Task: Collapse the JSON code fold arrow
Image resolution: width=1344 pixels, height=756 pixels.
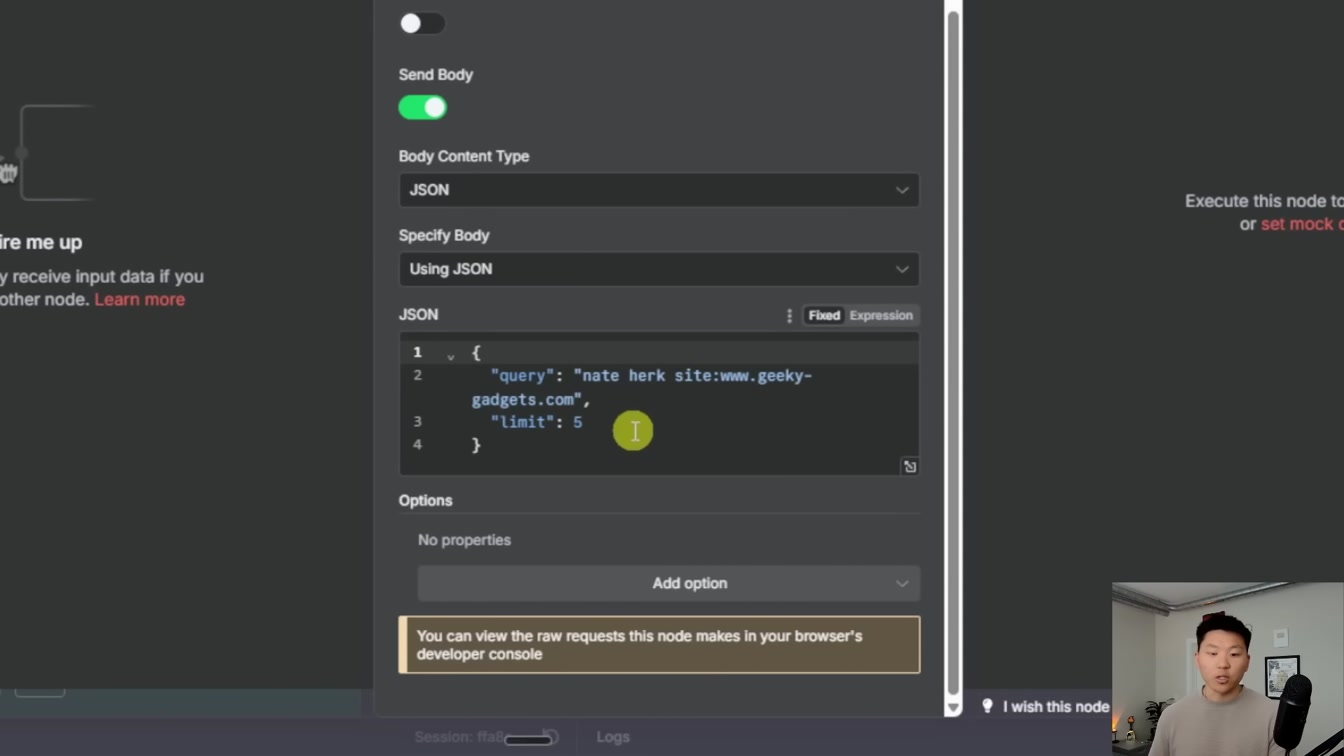Action: (x=451, y=355)
